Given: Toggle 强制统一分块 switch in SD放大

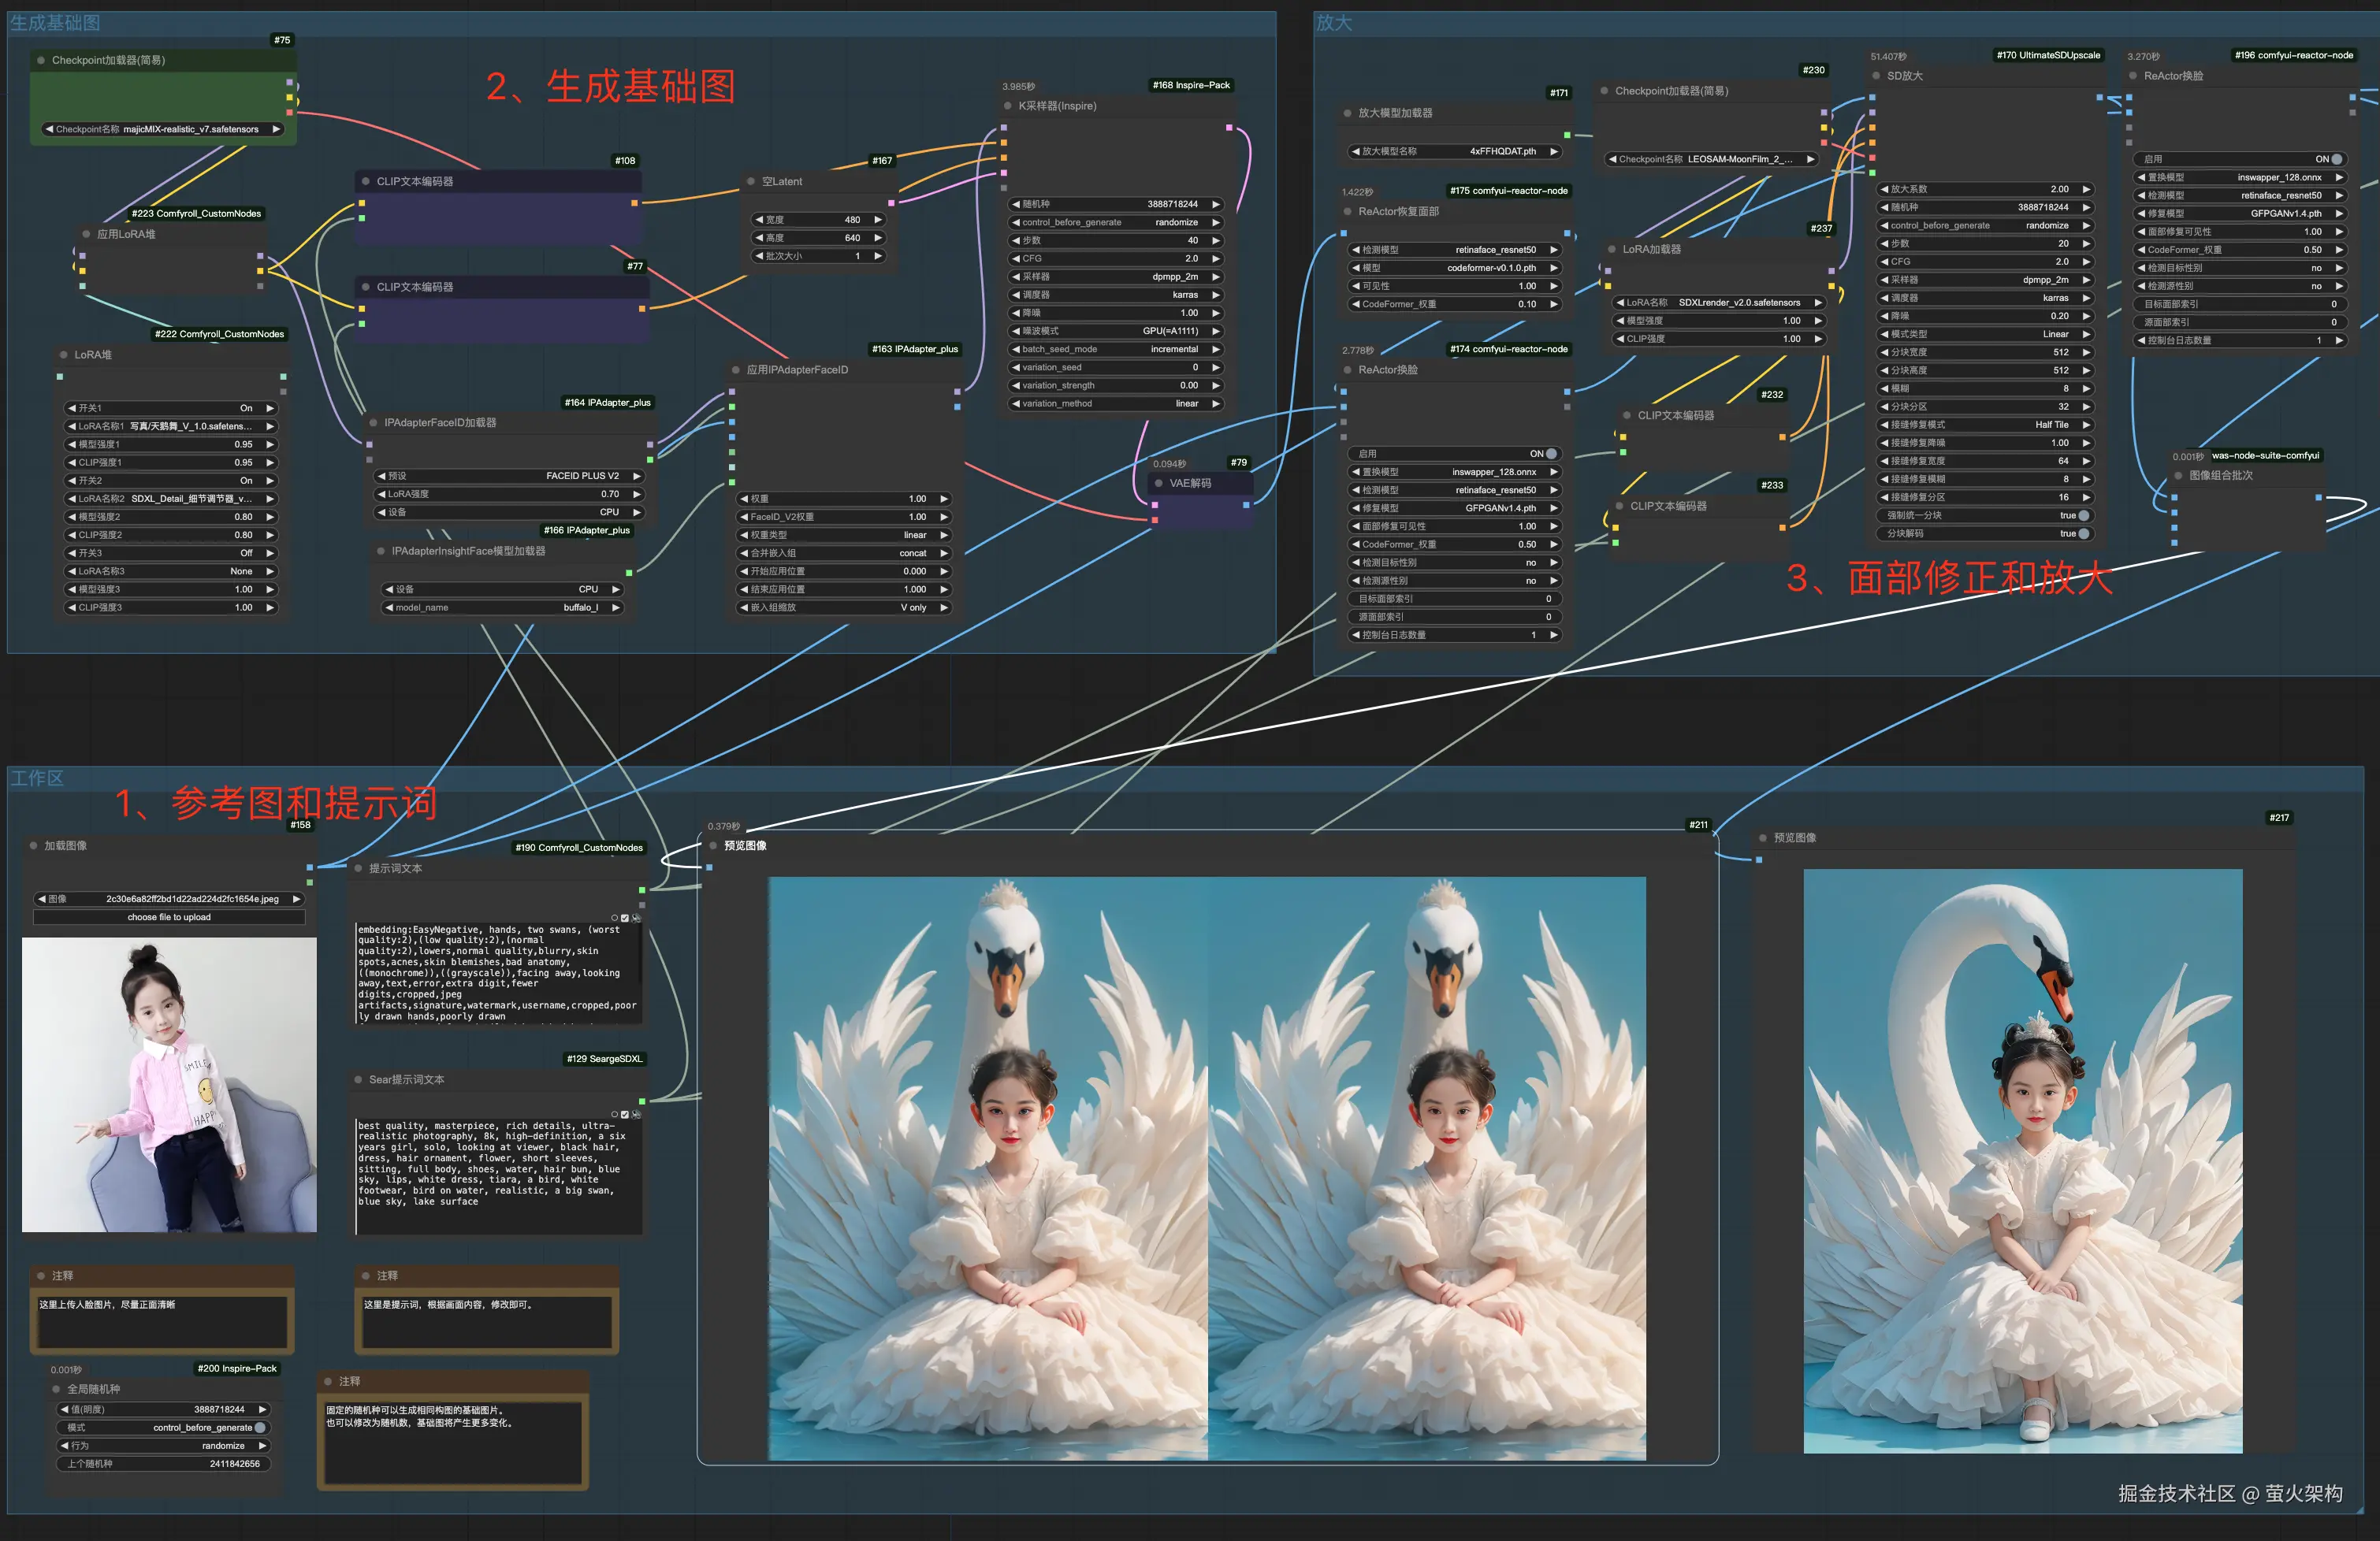Looking at the screenshot, I should (x=2083, y=516).
